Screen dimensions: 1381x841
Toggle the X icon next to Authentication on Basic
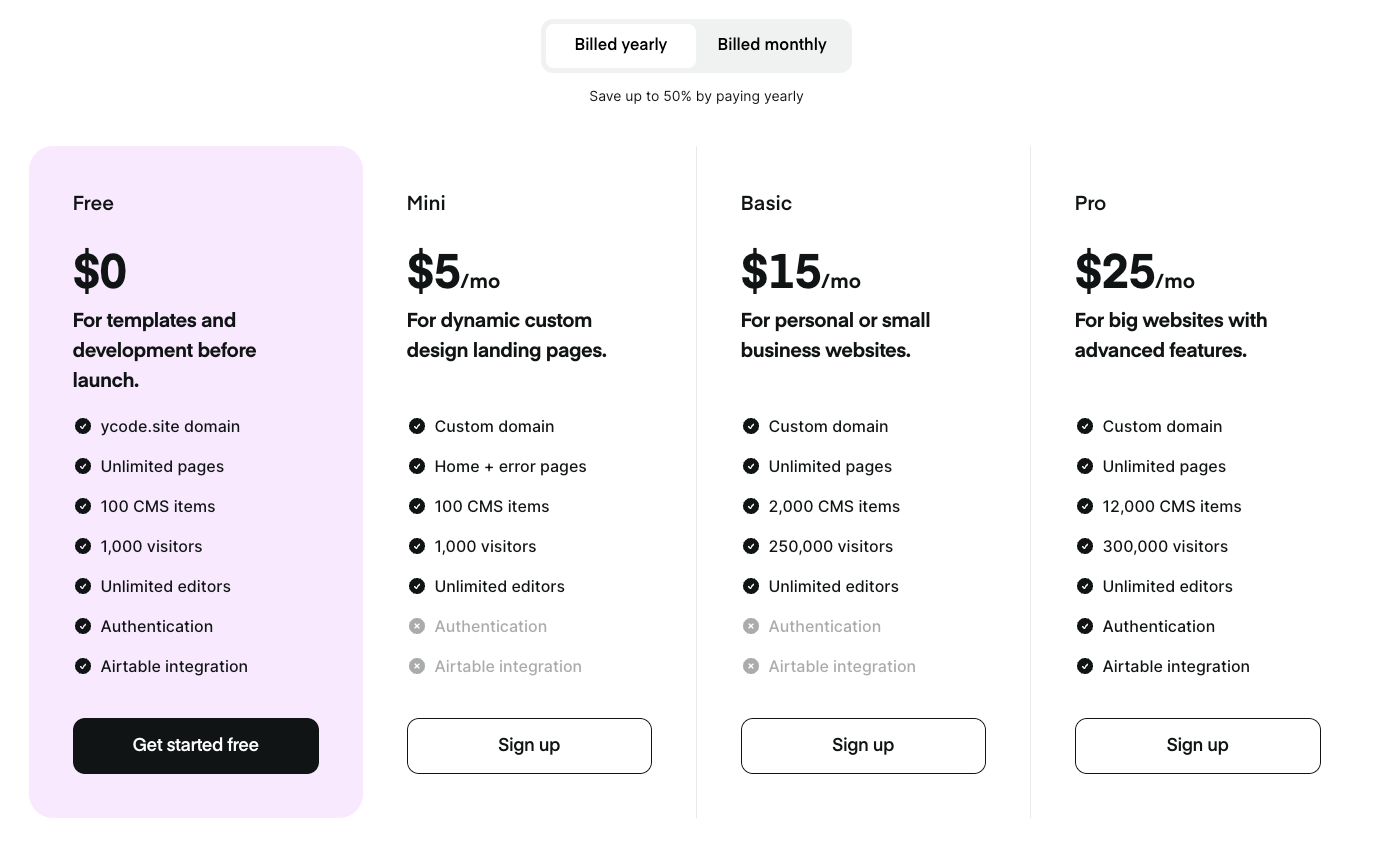pos(751,626)
